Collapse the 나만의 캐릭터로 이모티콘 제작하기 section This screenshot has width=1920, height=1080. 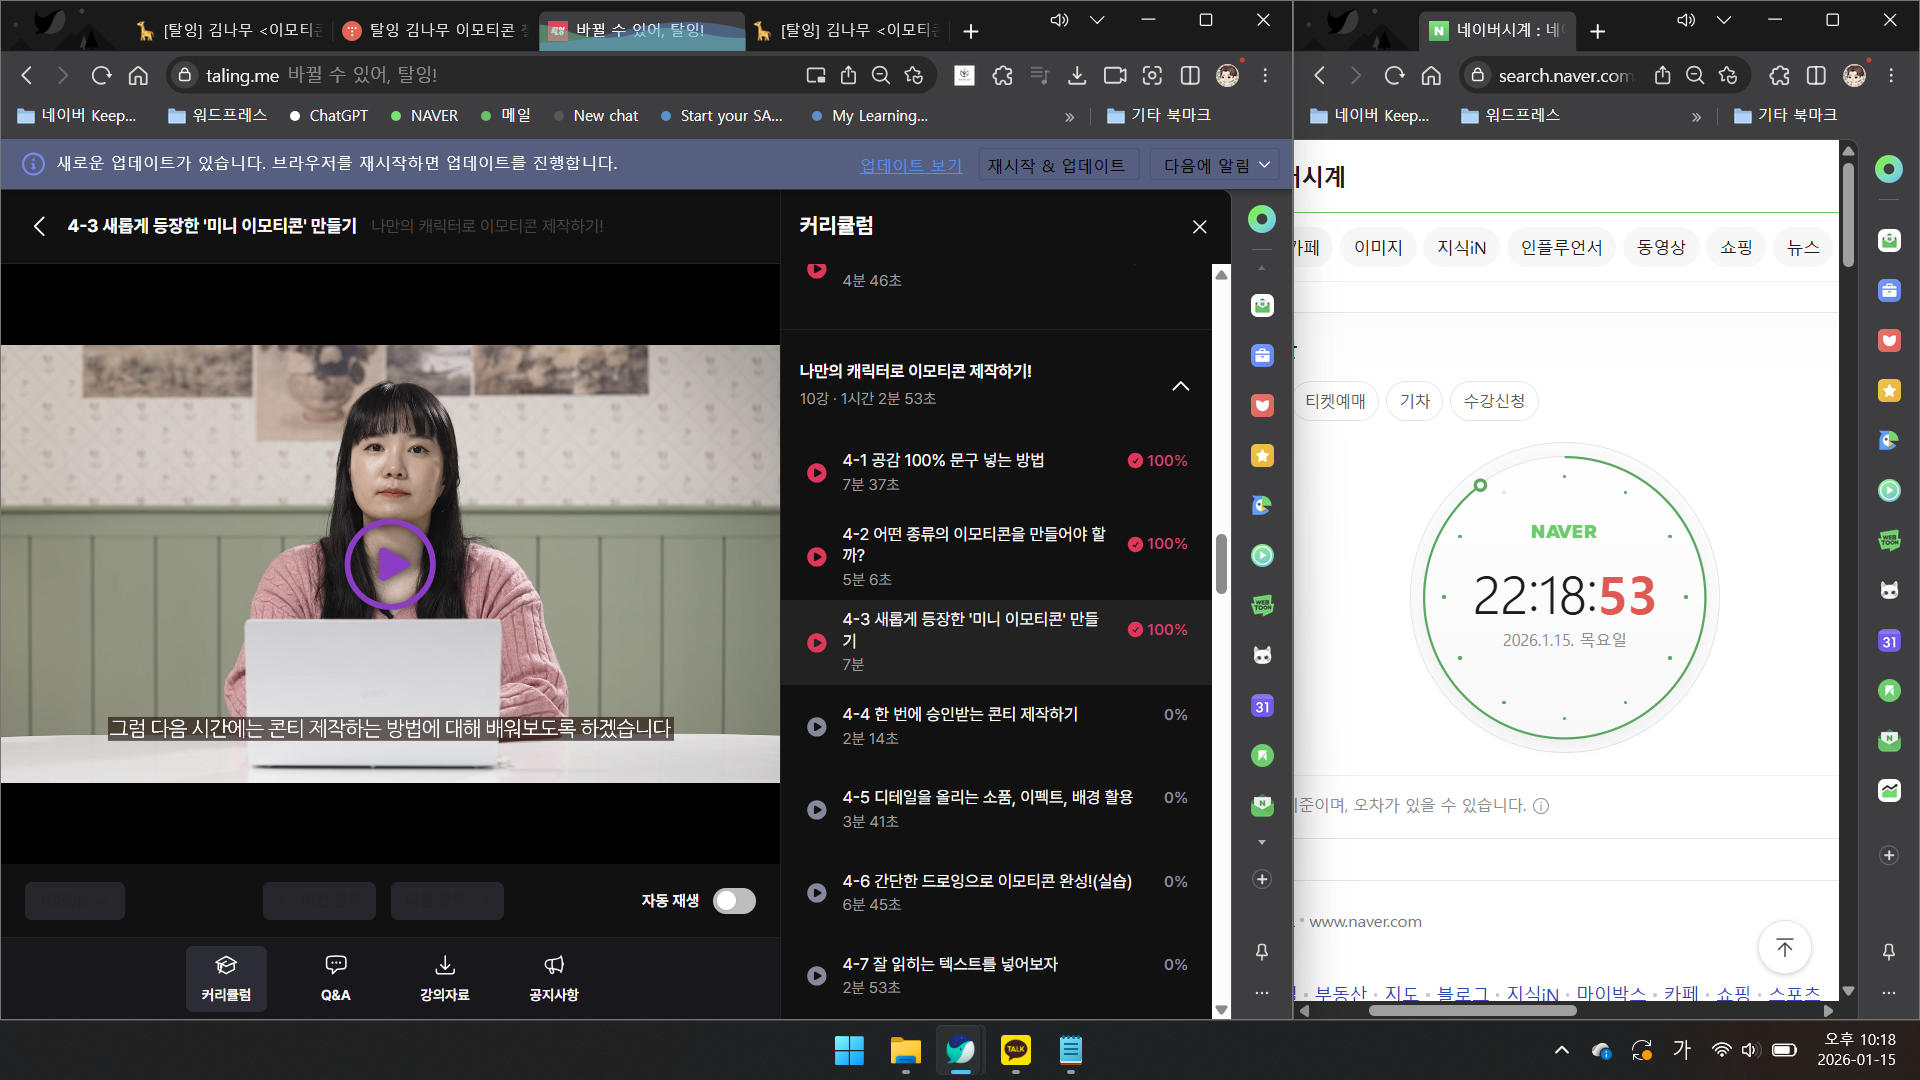click(x=1180, y=386)
